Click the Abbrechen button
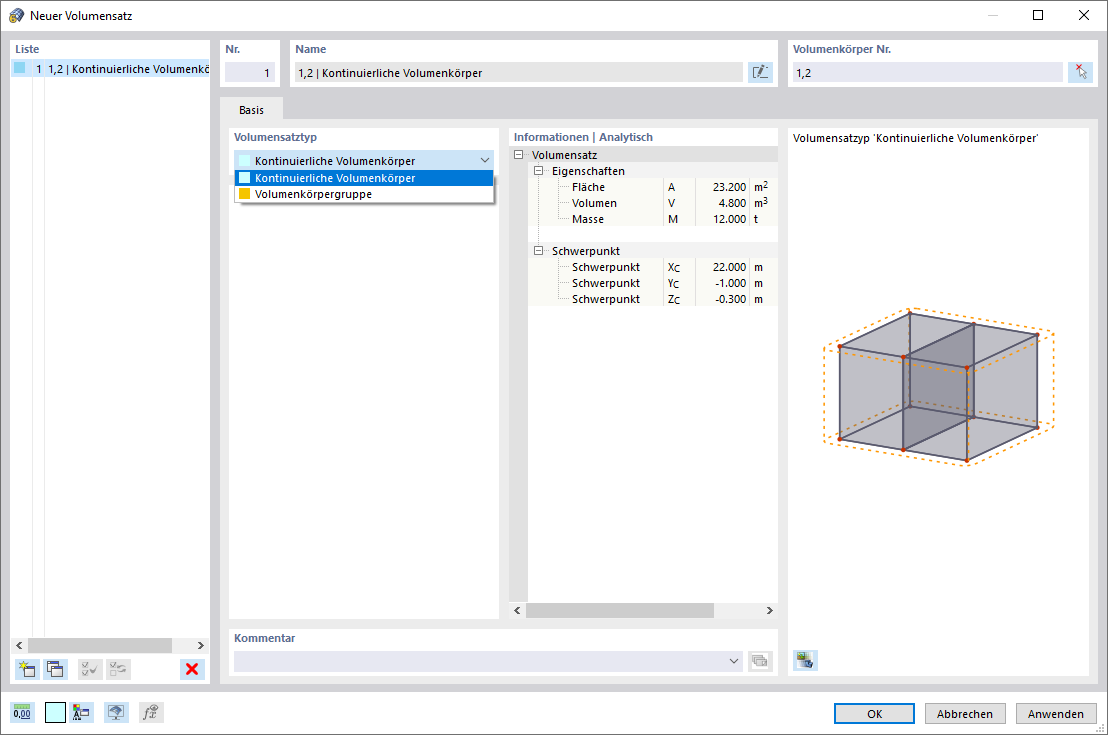The width and height of the screenshot is (1108, 735). (x=965, y=714)
